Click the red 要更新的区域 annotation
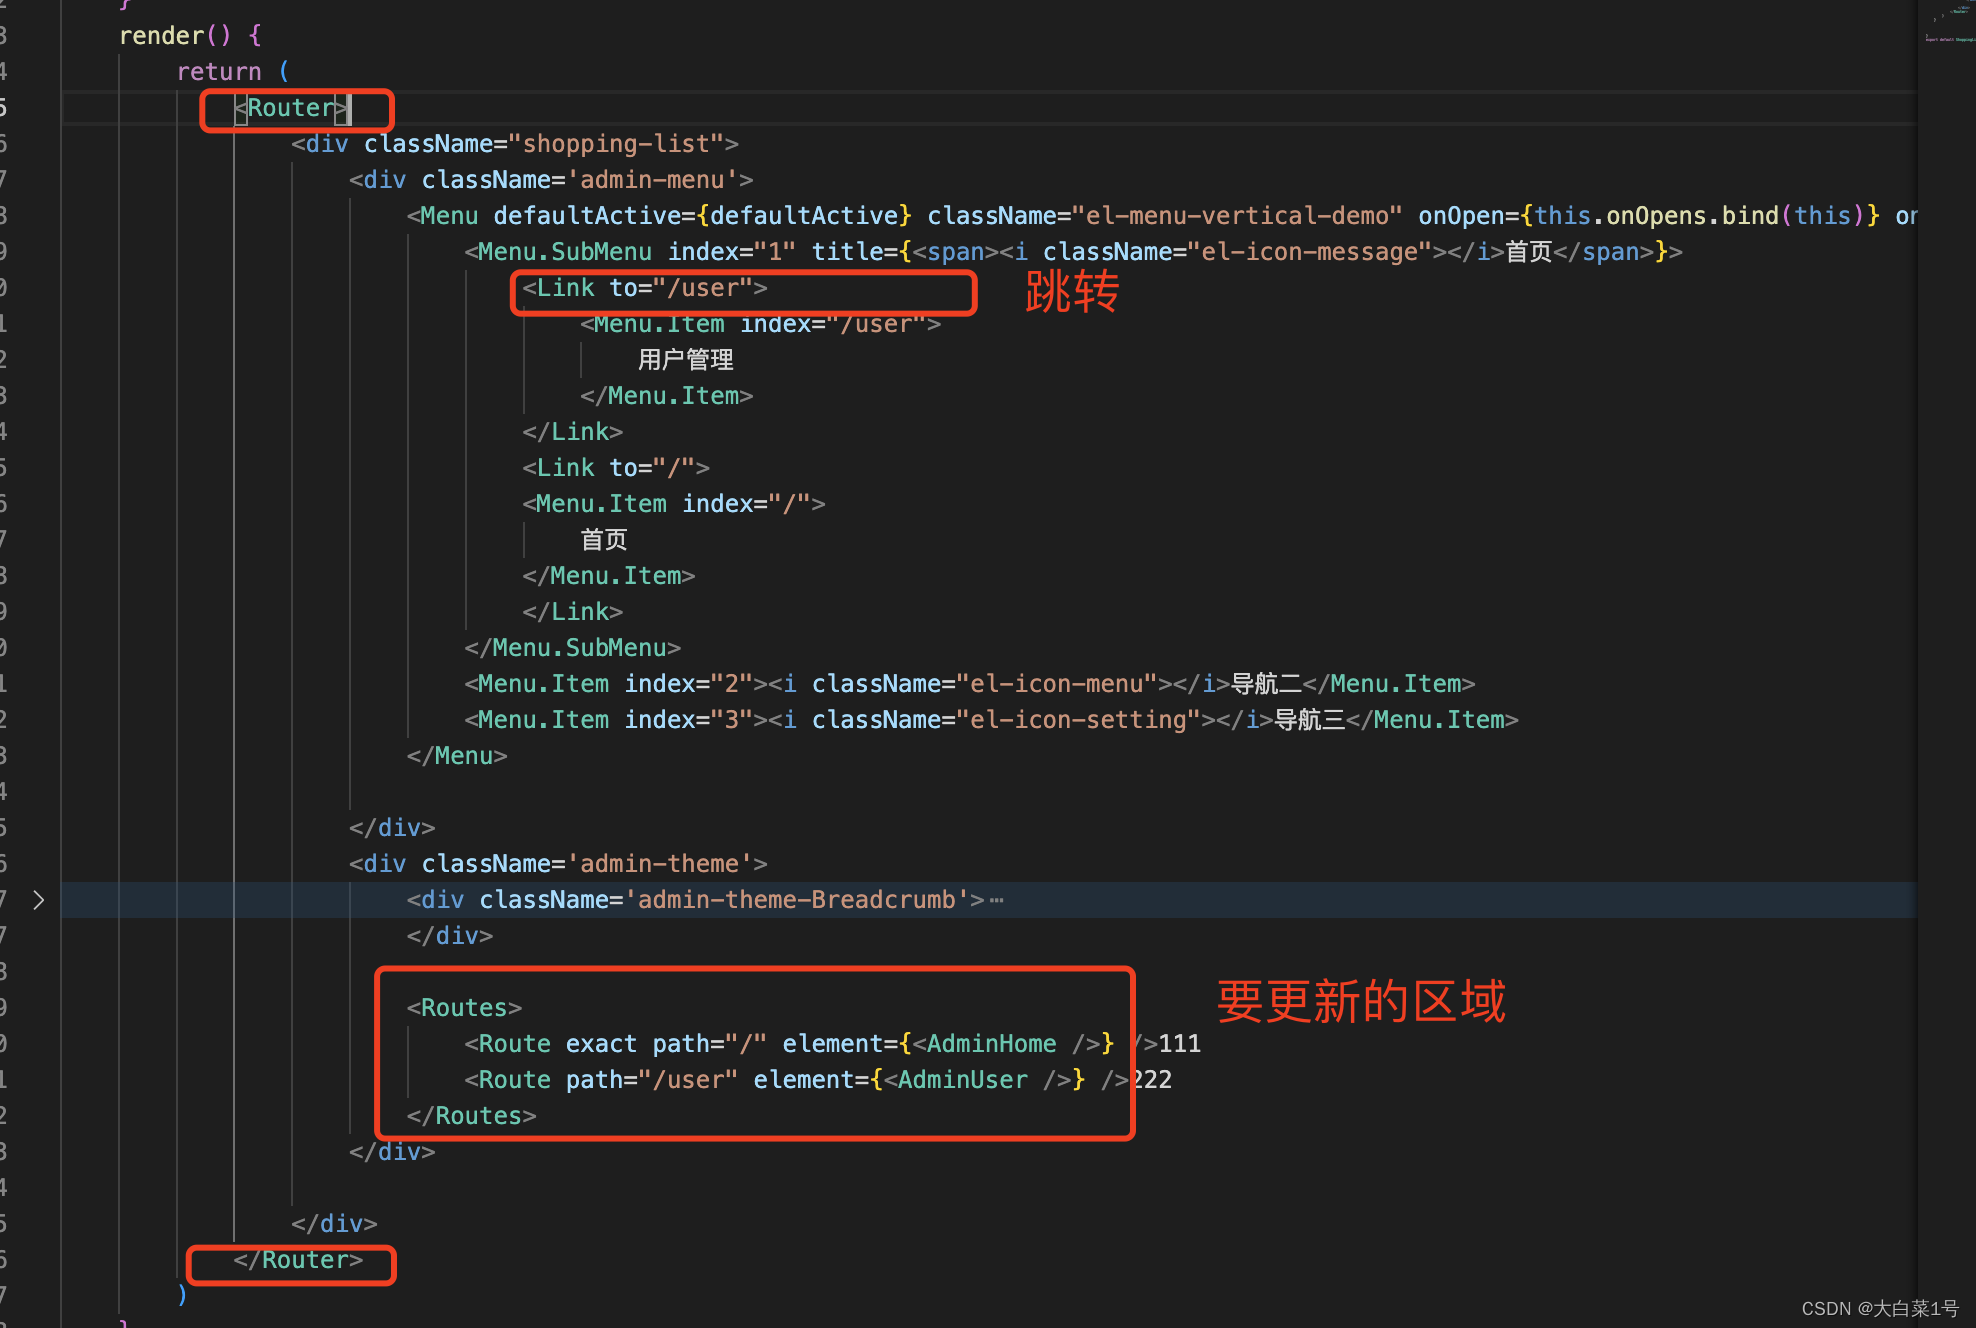 pyautogui.click(x=1360, y=1001)
